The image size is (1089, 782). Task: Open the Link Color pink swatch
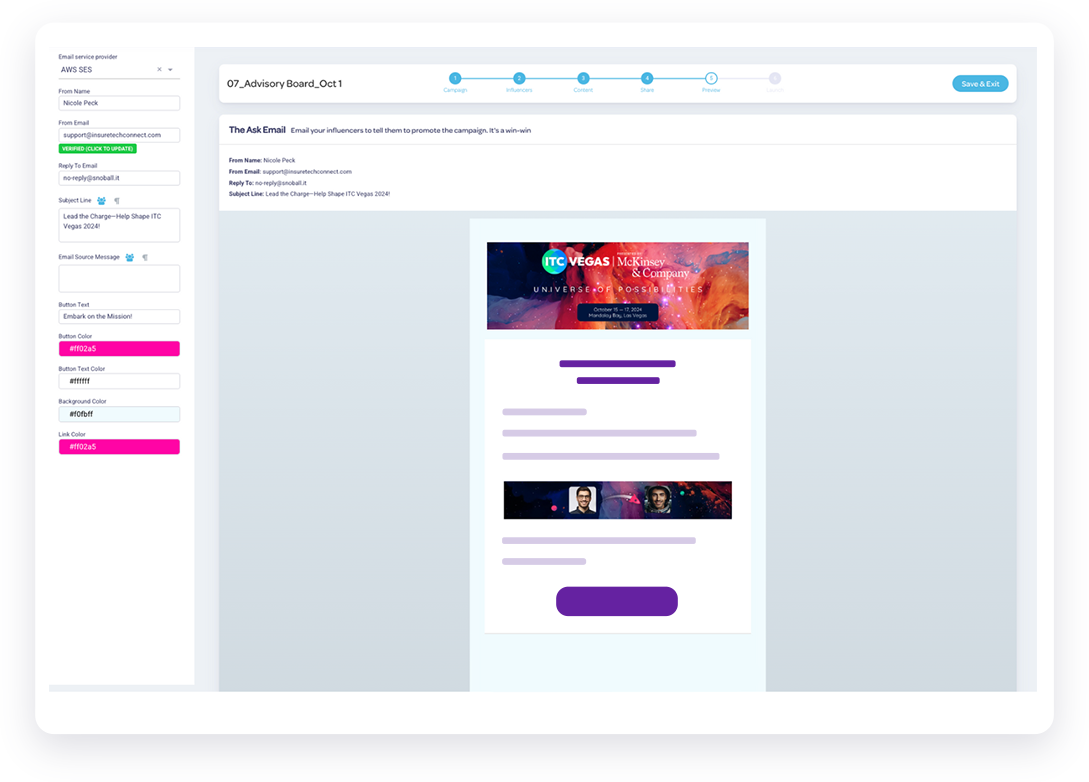point(119,447)
